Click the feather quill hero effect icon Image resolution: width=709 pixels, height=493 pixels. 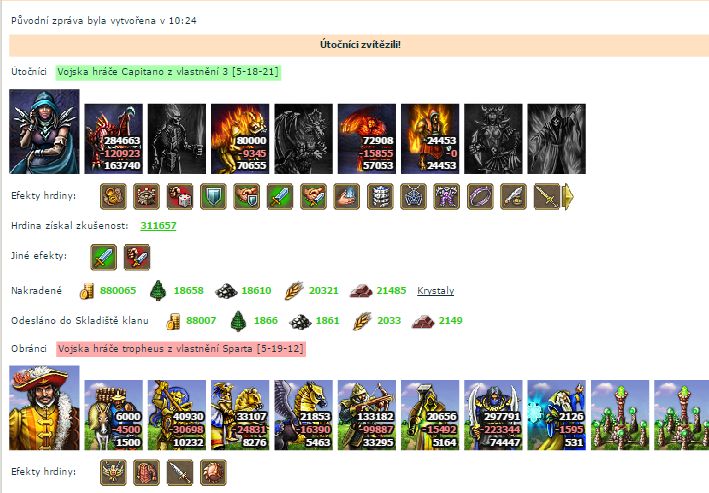click(x=514, y=196)
